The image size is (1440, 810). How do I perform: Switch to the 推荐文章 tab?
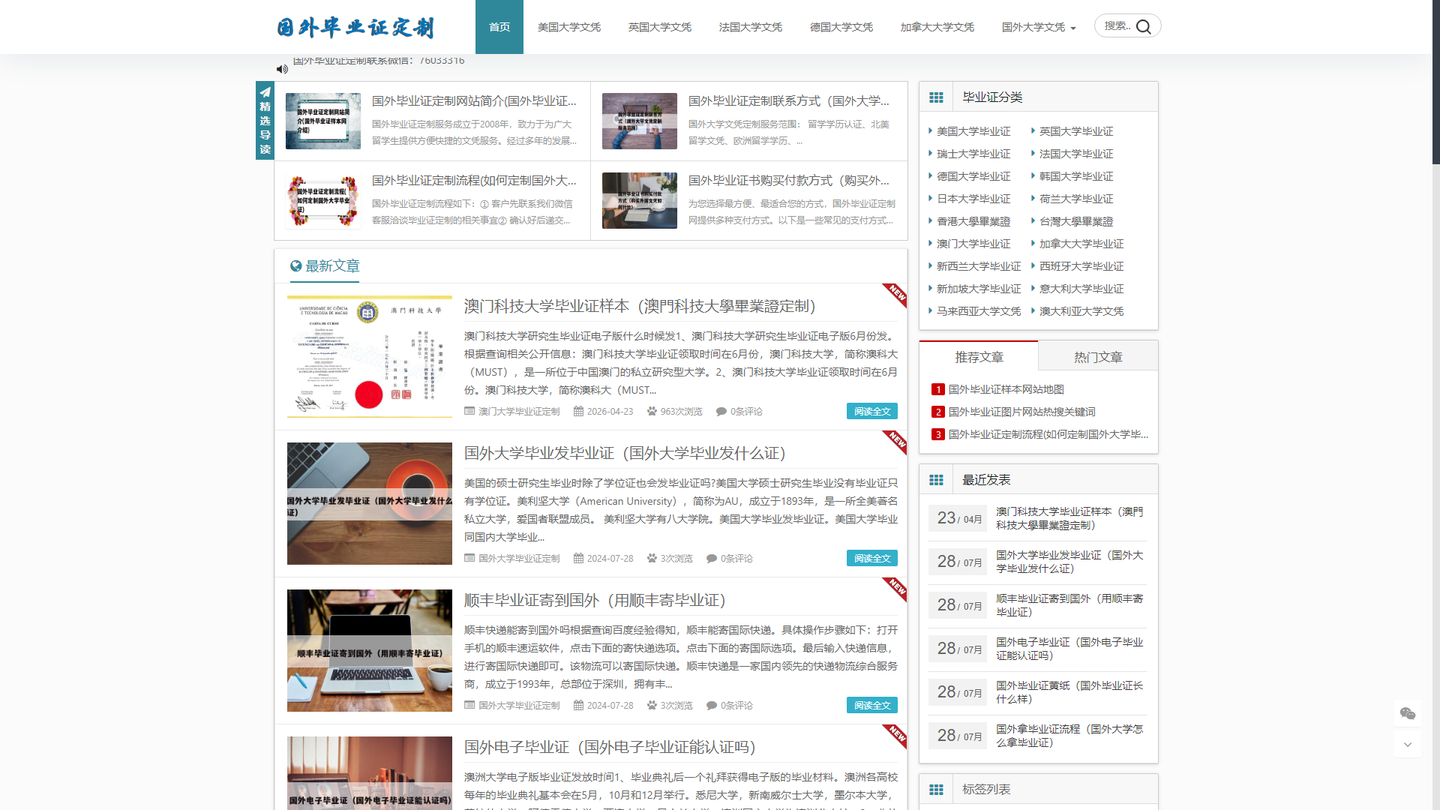click(x=979, y=356)
